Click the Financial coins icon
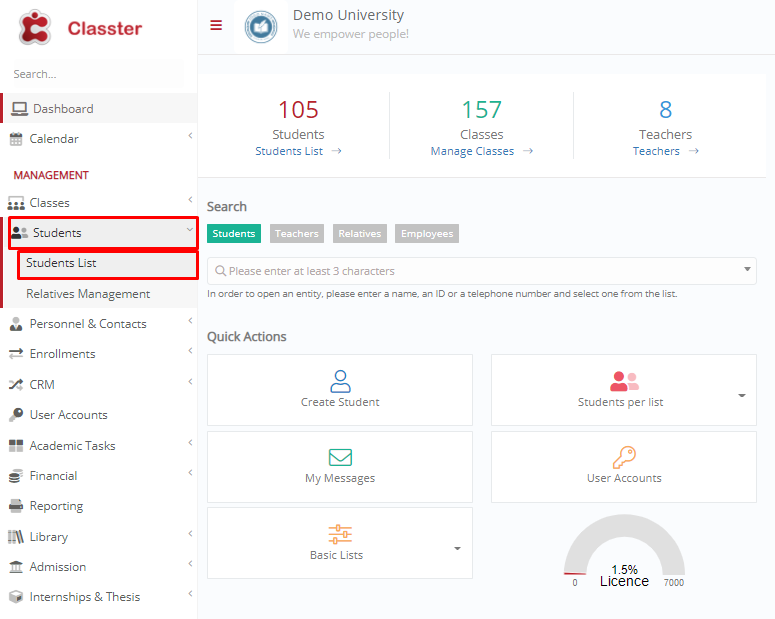 [16, 476]
